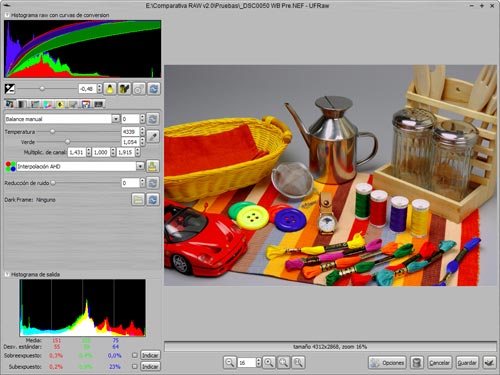
Task: Click the 'tamaño 4312x2868, zoom 16%' status text
Action: pos(330,347)
